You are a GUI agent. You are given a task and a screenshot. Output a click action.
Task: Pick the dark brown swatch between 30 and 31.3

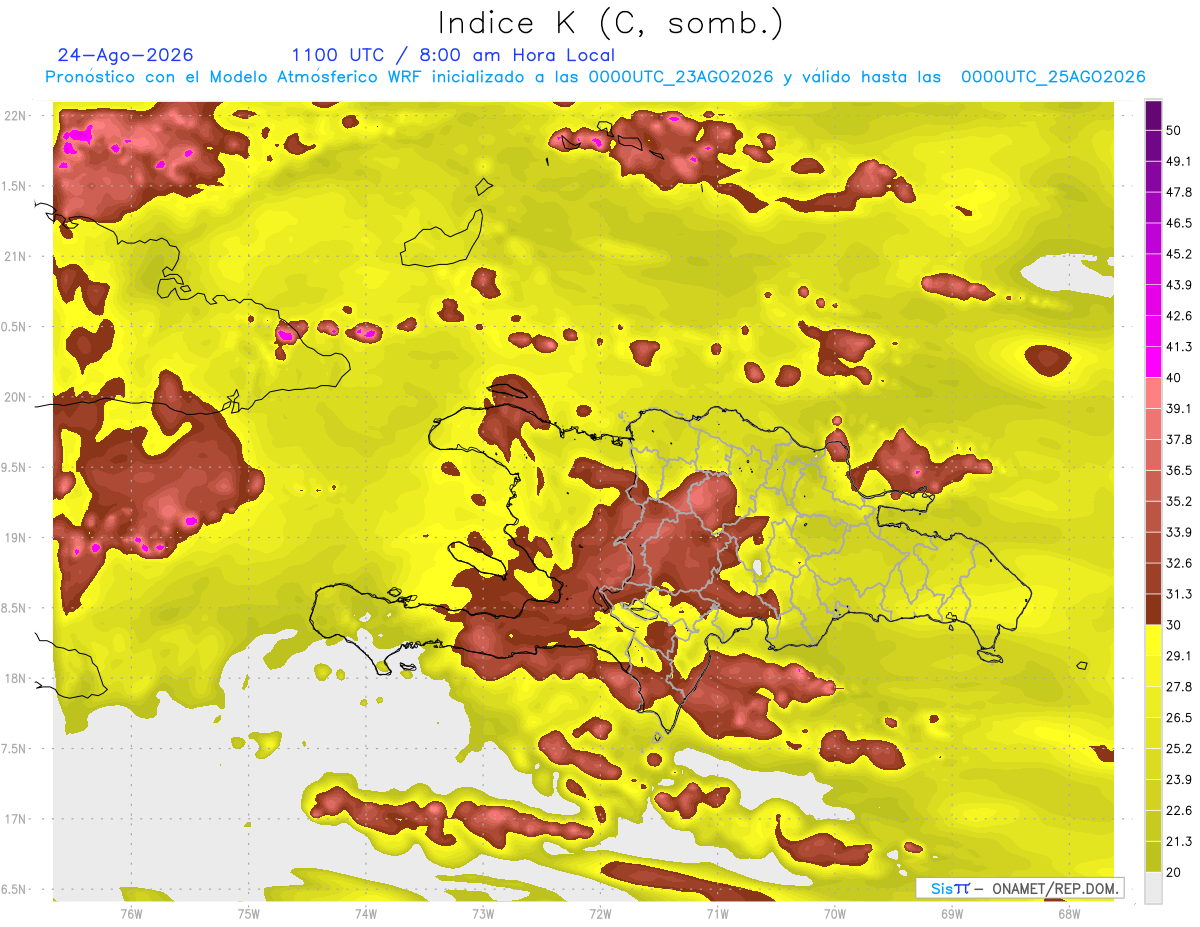click(1153, 609)
